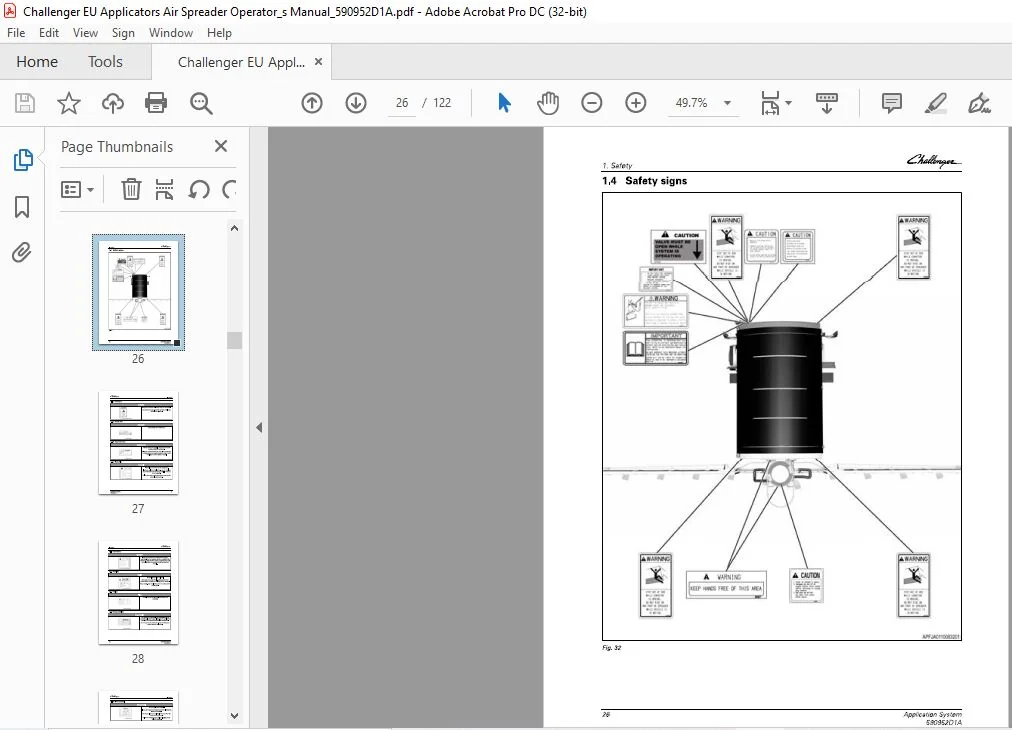1012x730 pixels.
Task: Close the Page Thumbnails panel
Action: pos(221,147)
